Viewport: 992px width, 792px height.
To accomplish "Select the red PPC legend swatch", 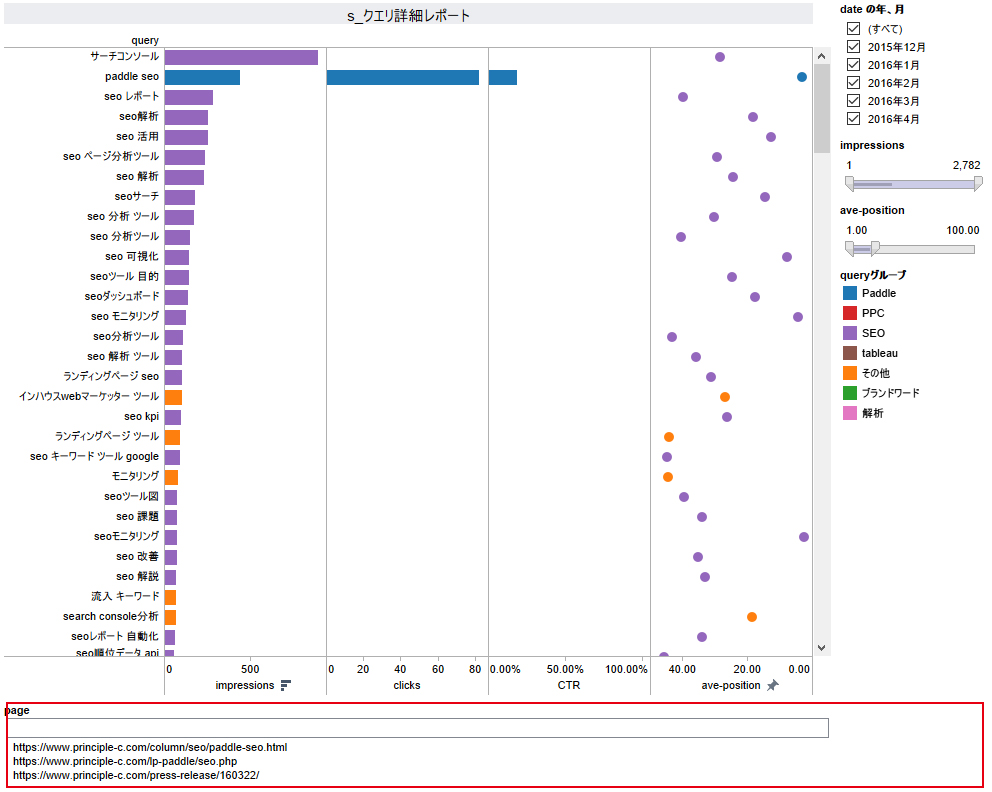I will [850, 313].
